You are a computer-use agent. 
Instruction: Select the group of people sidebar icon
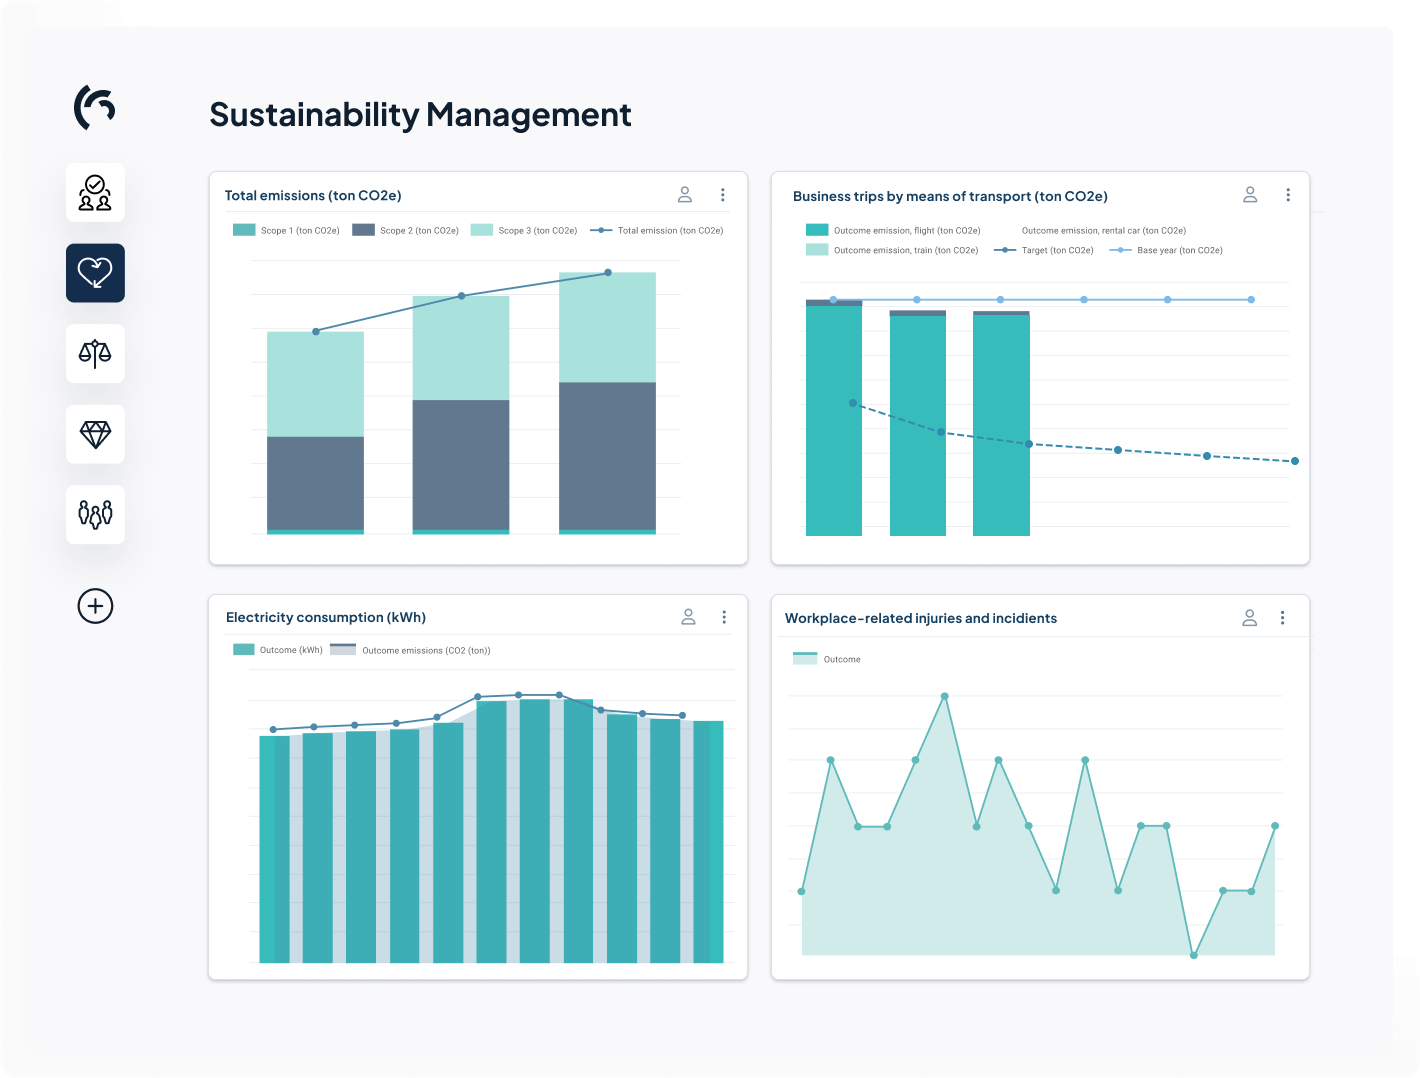point(95,514)
